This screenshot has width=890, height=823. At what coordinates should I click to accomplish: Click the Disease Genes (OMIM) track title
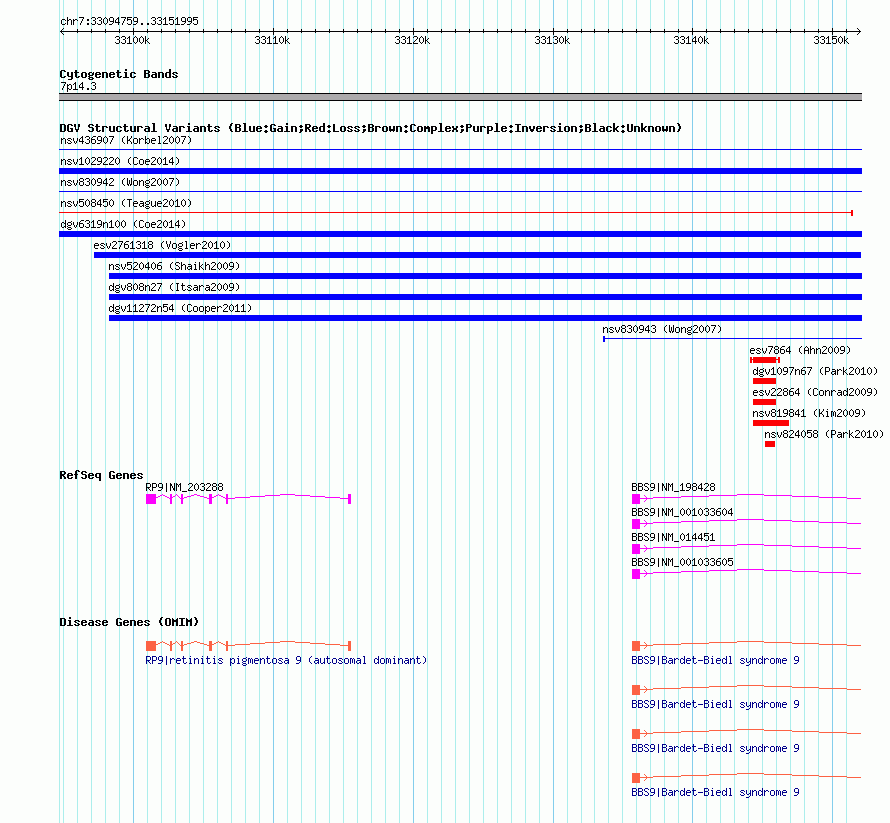pos(129,622)
